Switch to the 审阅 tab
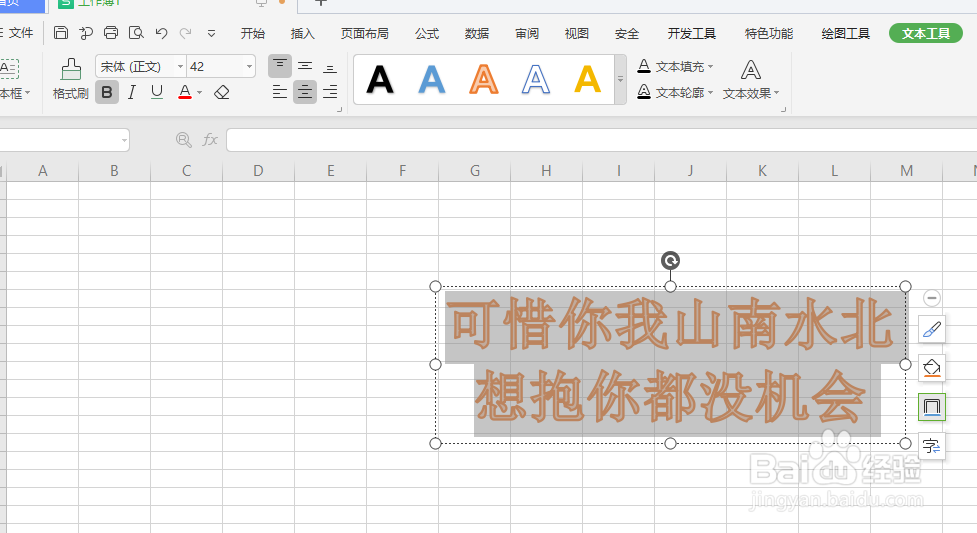 [527, 34]
